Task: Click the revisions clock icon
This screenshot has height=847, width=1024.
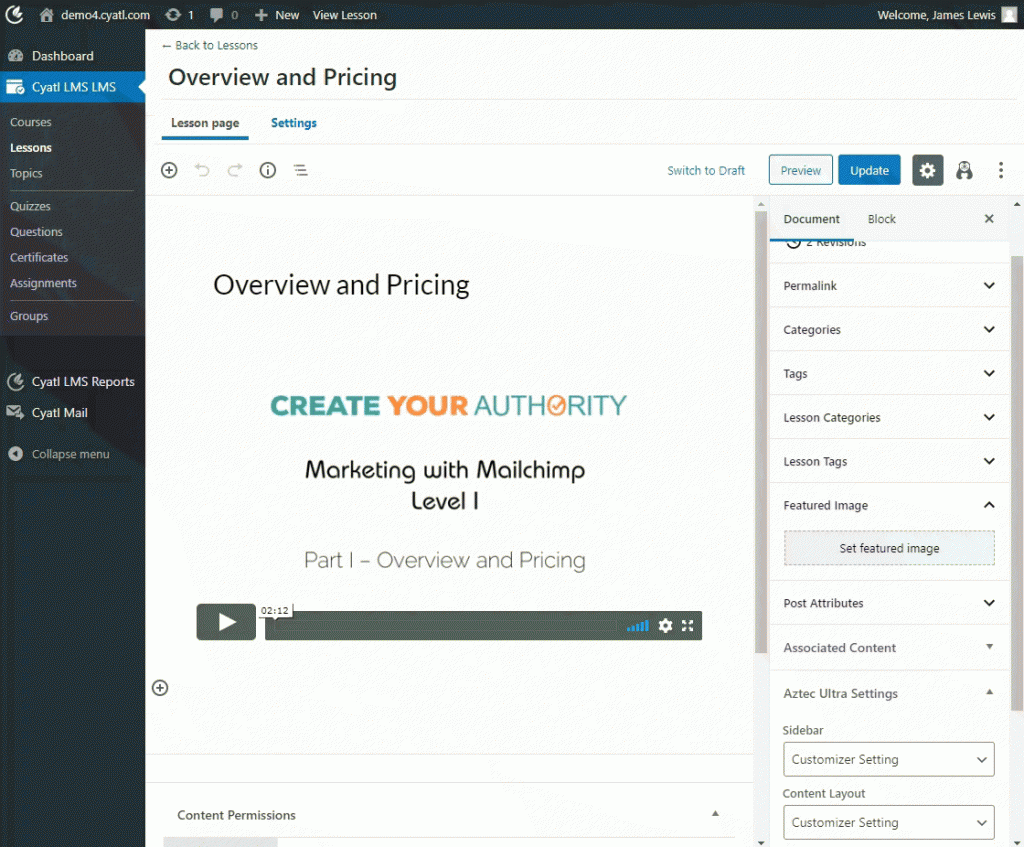Action: (x=793, y=243)
